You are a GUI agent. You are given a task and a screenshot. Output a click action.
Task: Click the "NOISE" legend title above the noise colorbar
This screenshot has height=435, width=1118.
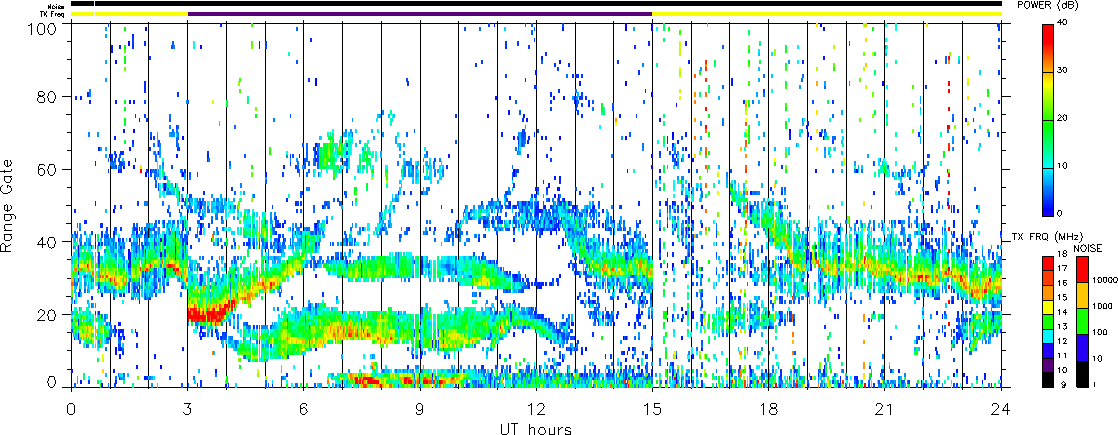click(x=1088, y=247)
